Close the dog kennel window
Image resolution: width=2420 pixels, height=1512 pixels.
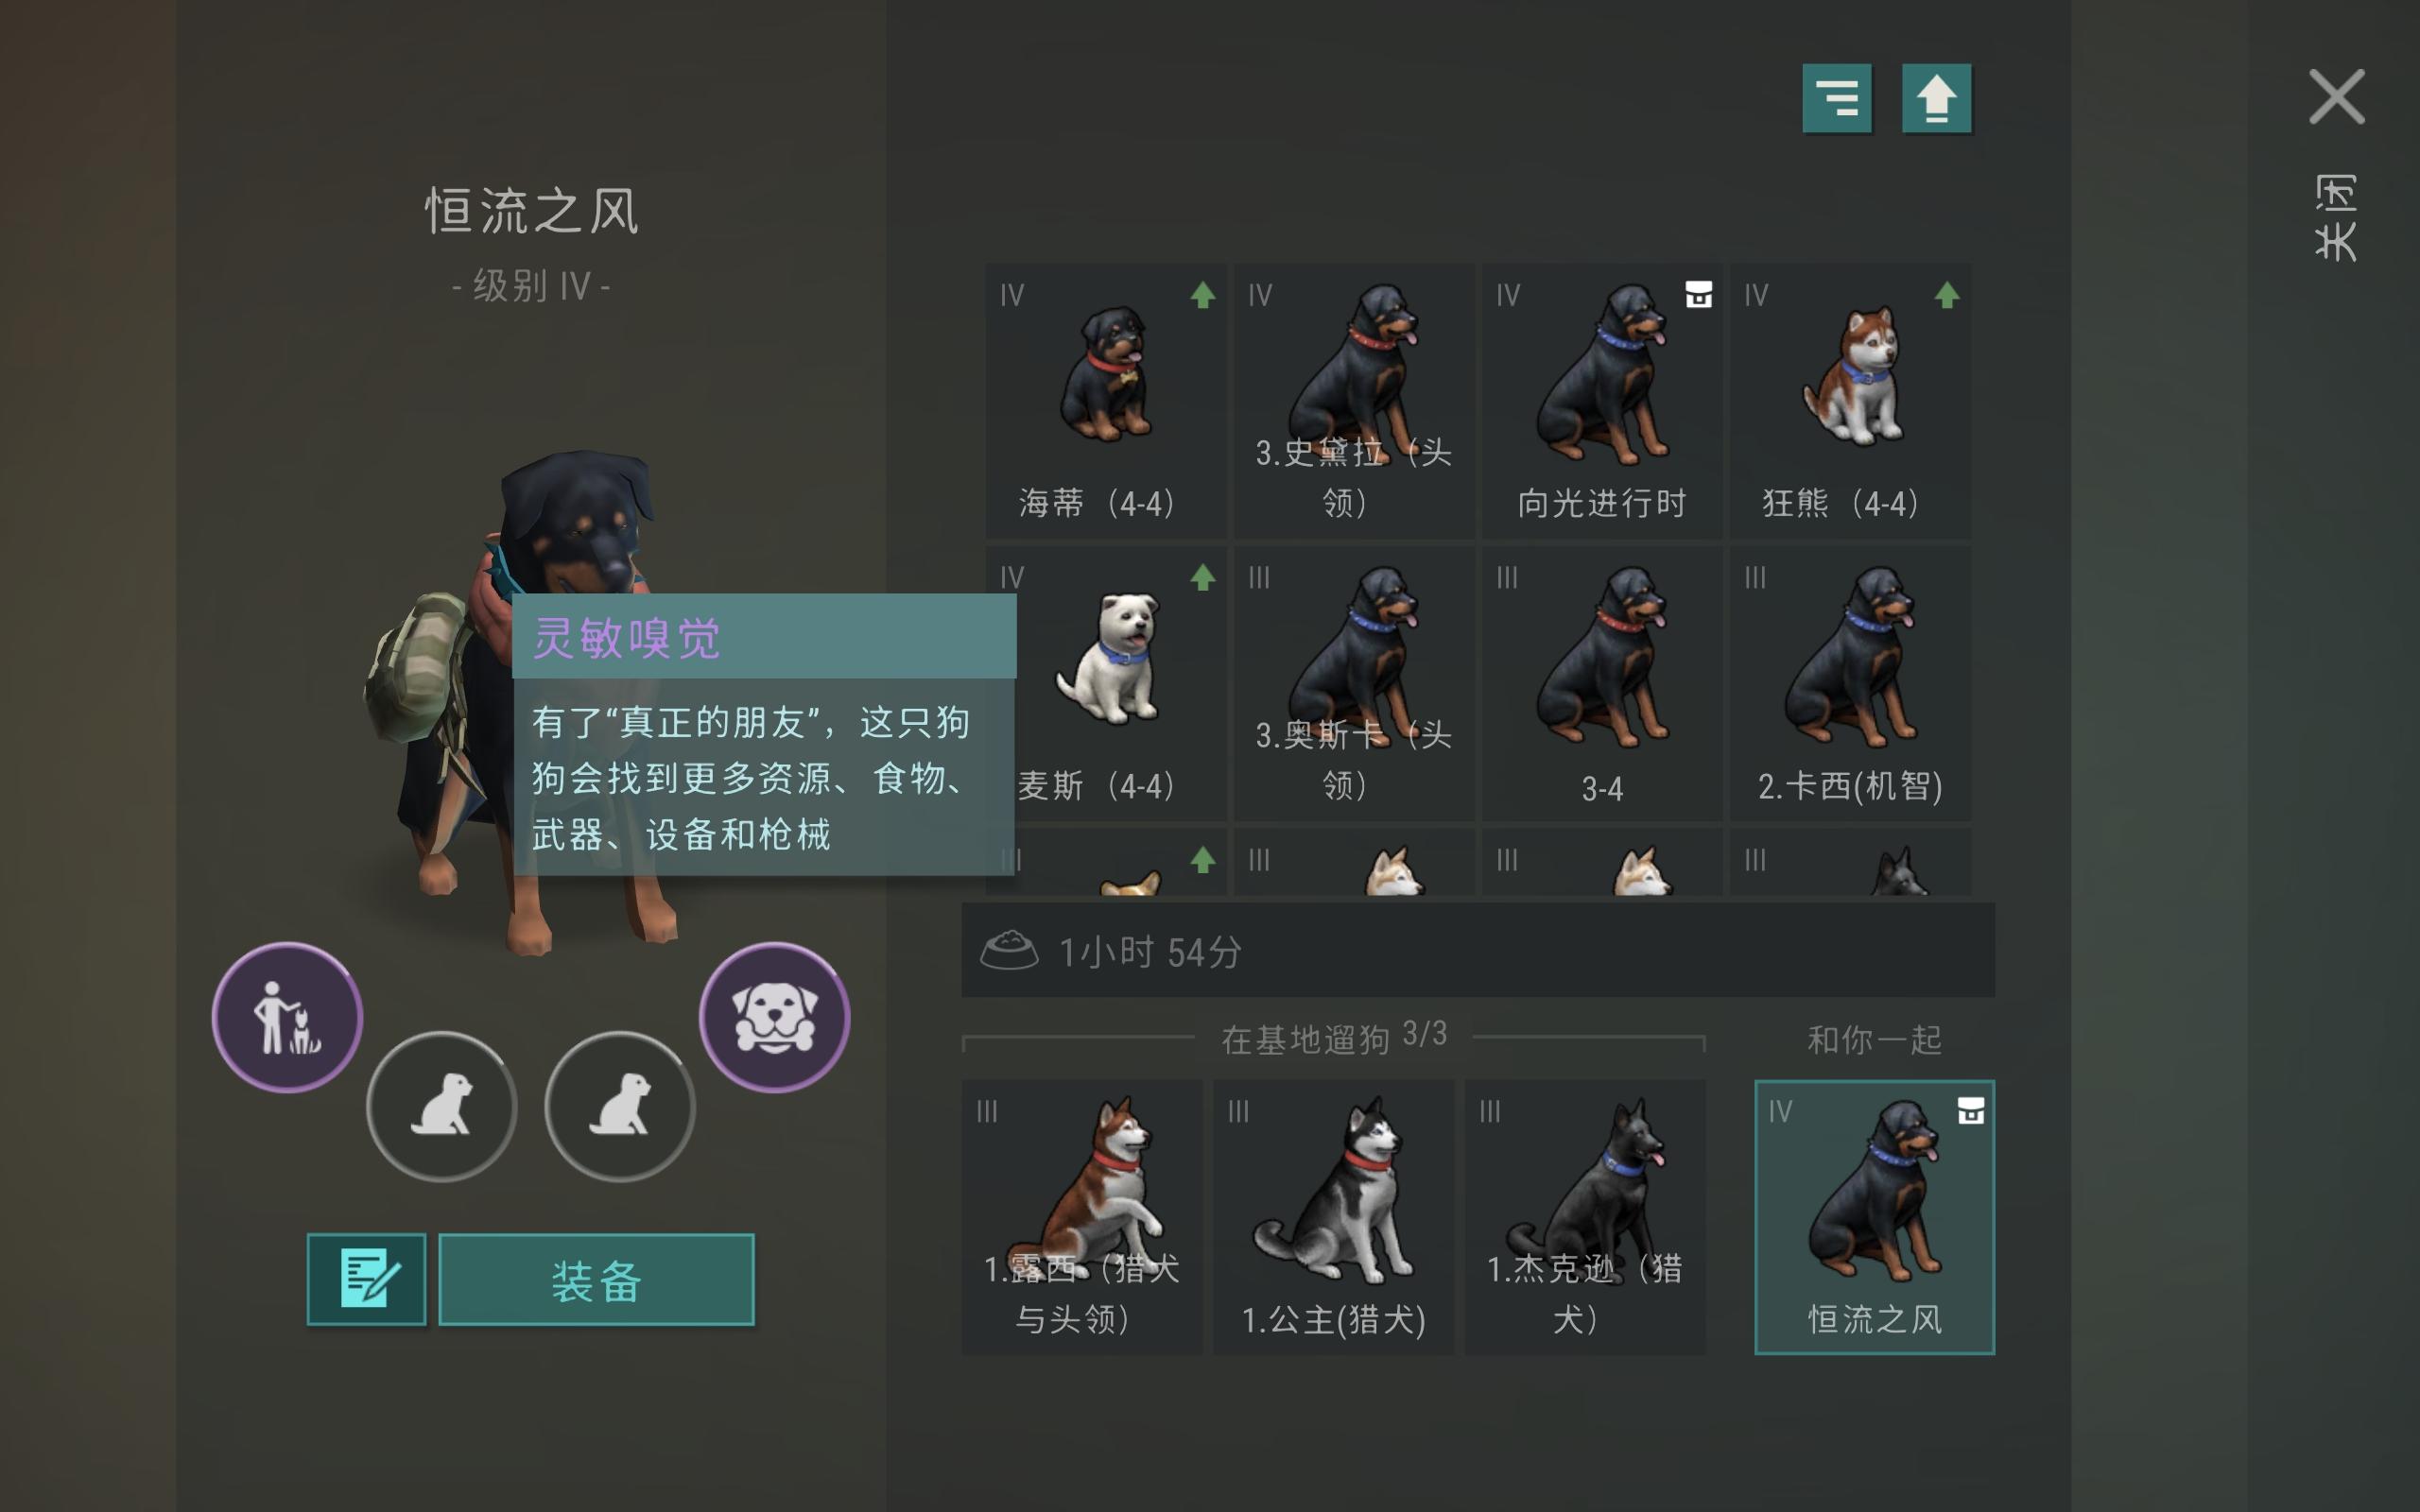[2336, 97]
